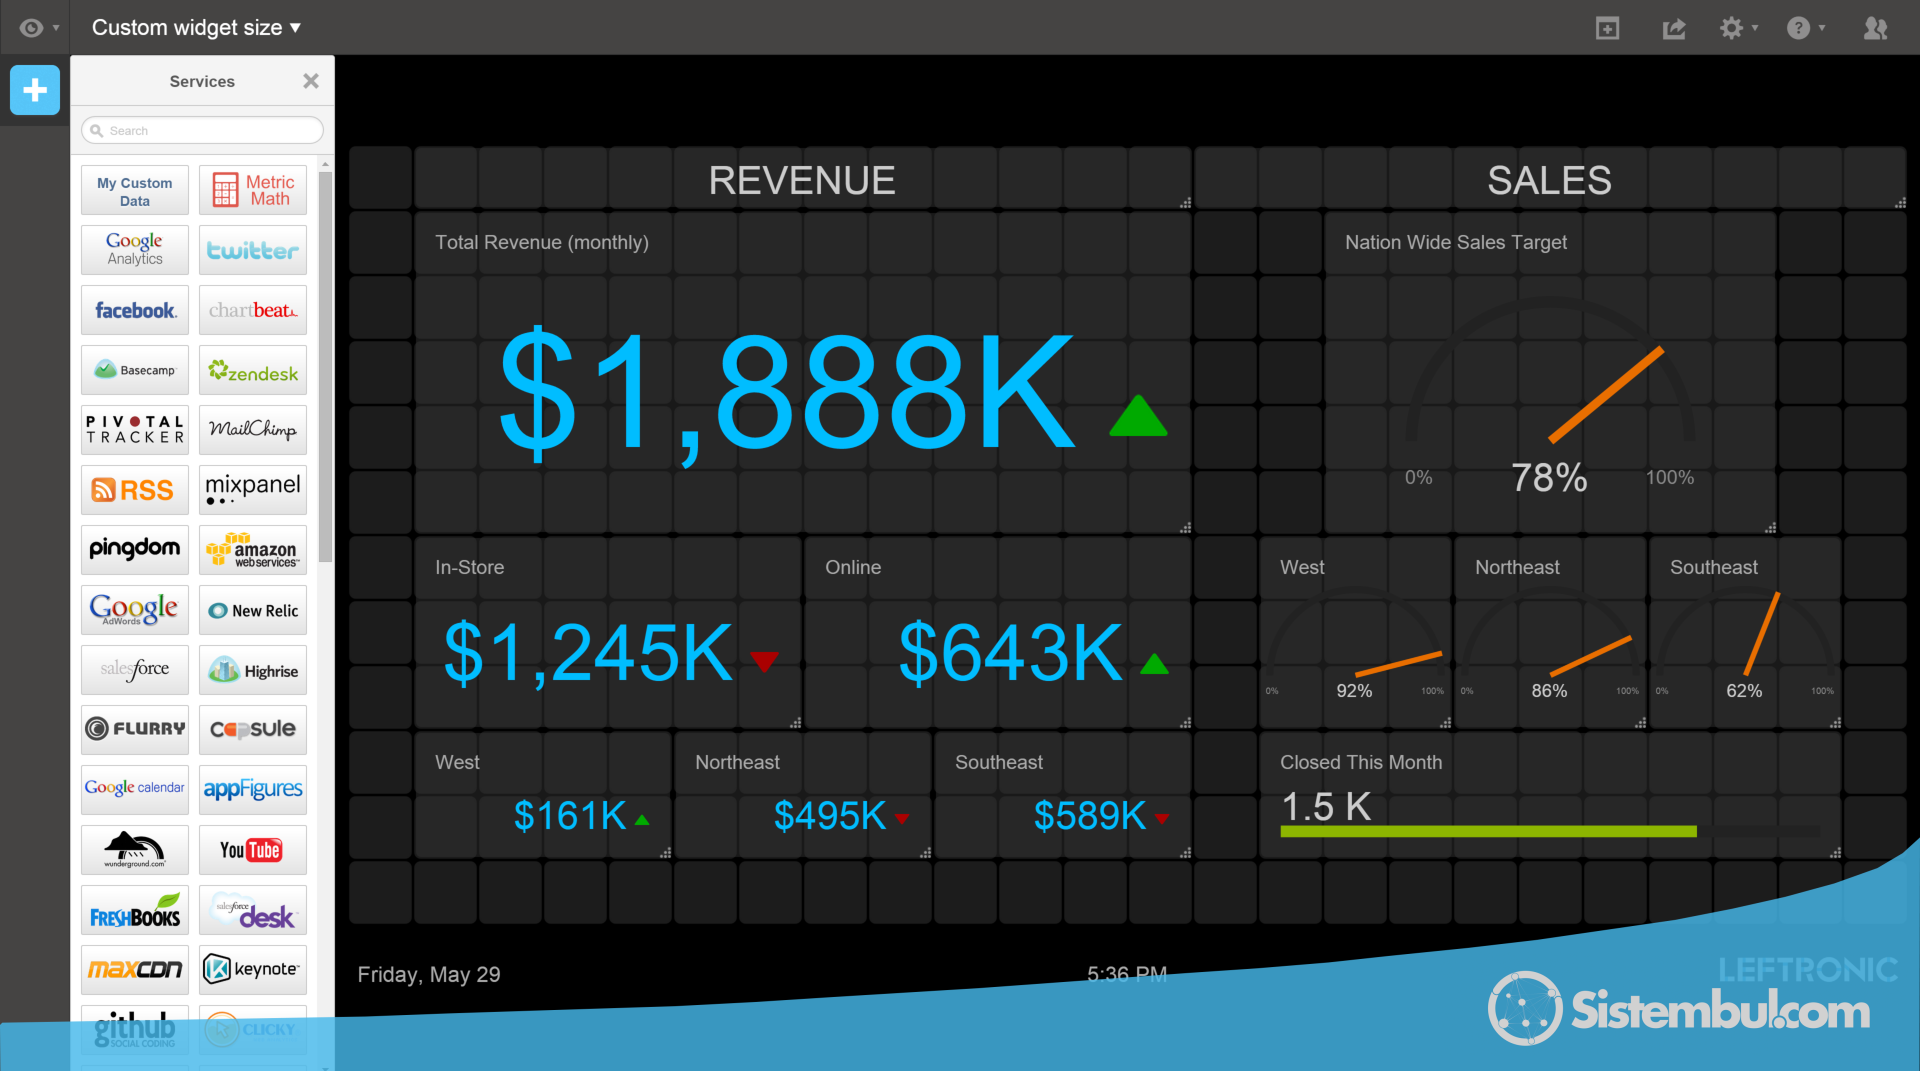Image resolution: width=1920 pixels, height=1071 pixels.
Task: Close the Services panel
Action: [311, 81]
